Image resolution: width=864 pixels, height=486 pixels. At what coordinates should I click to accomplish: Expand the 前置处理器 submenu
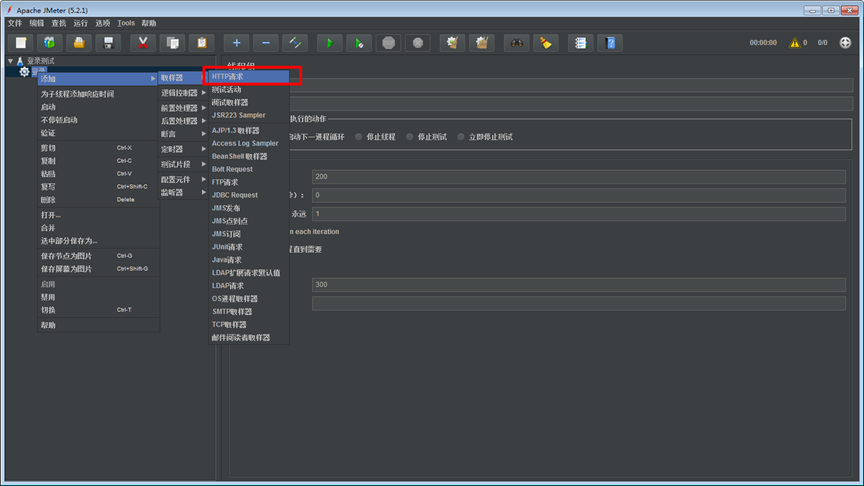click(x=183, y=108)
